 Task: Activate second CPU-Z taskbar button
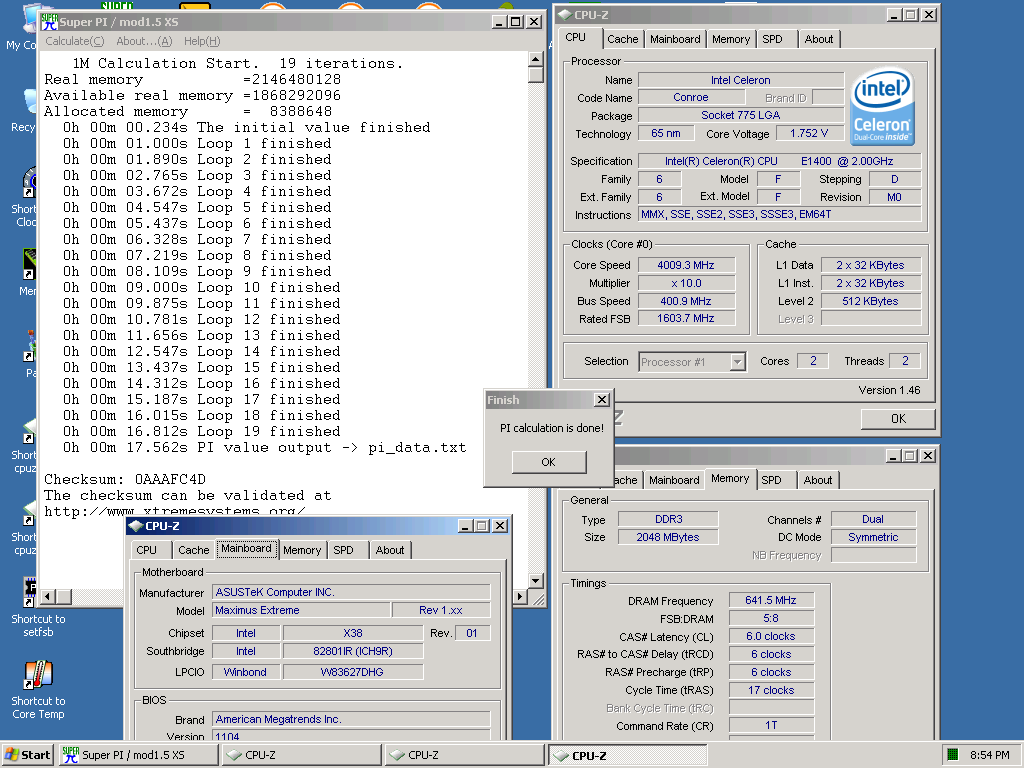coord(465,755)
